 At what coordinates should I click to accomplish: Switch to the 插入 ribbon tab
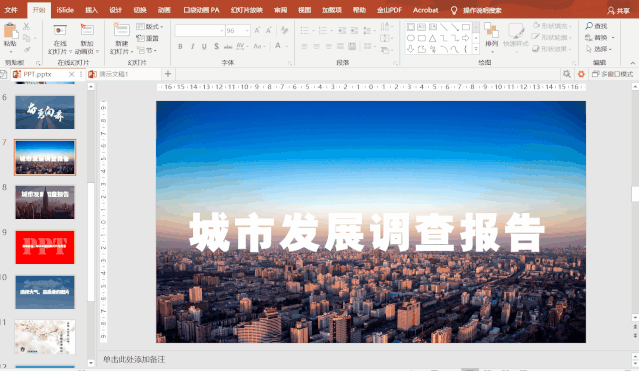click(91, 10)
